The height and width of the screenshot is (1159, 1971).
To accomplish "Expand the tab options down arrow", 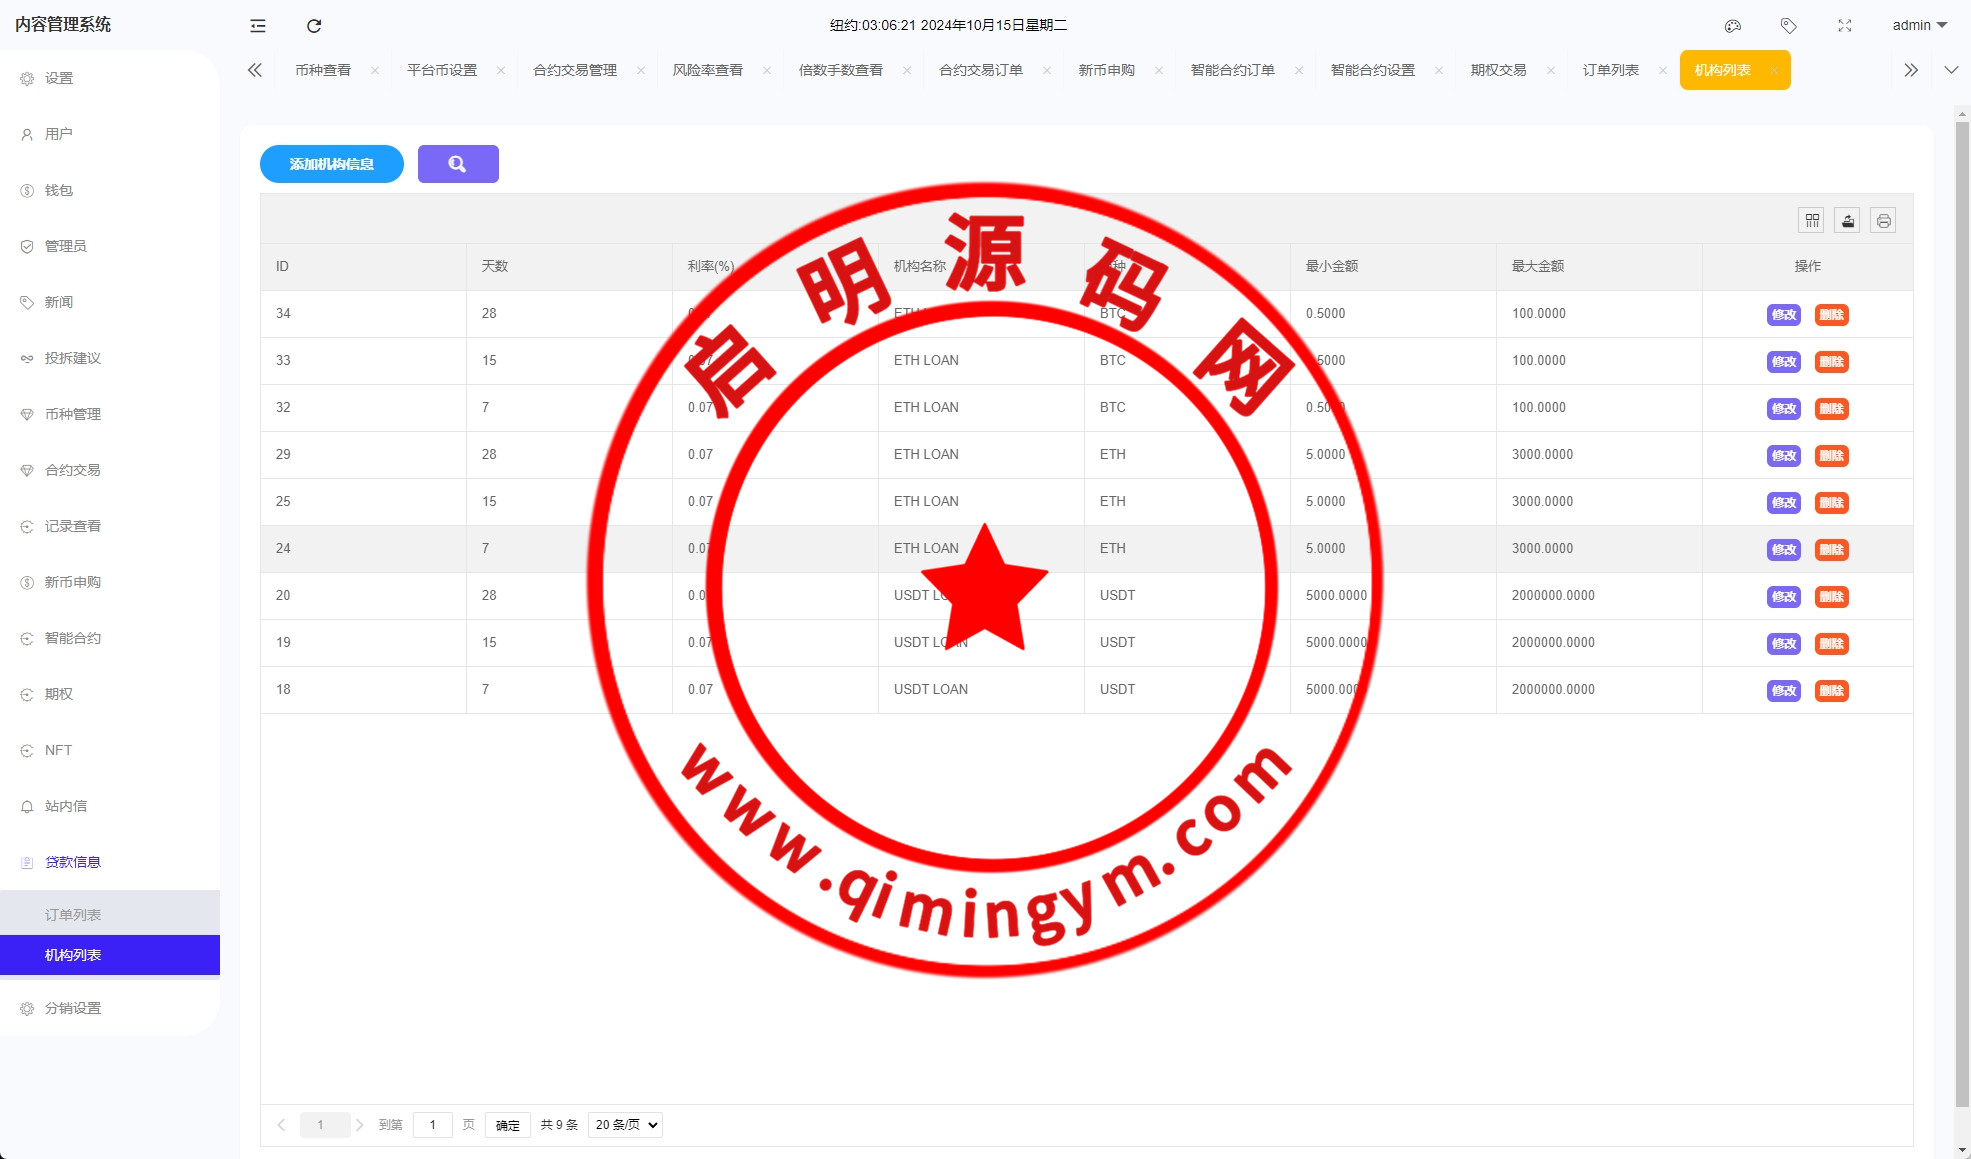I will tap(1951, 70).
